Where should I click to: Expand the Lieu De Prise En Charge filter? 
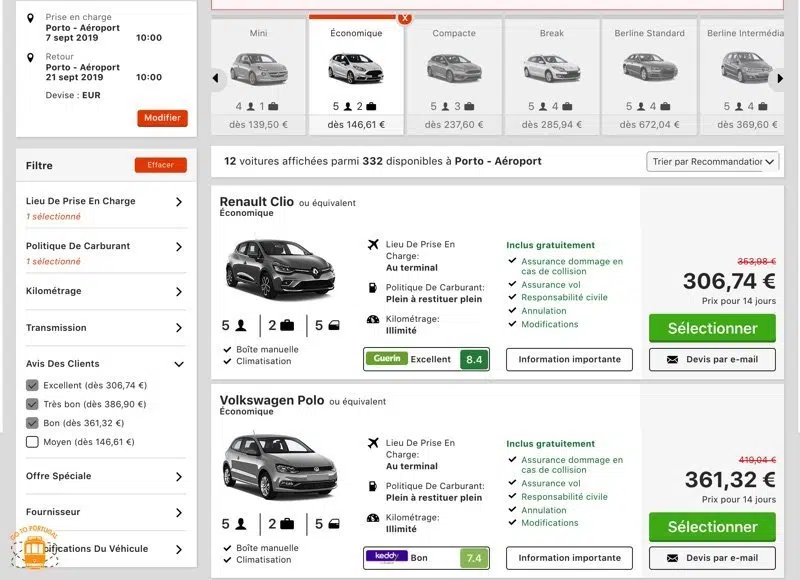[179, 202]
